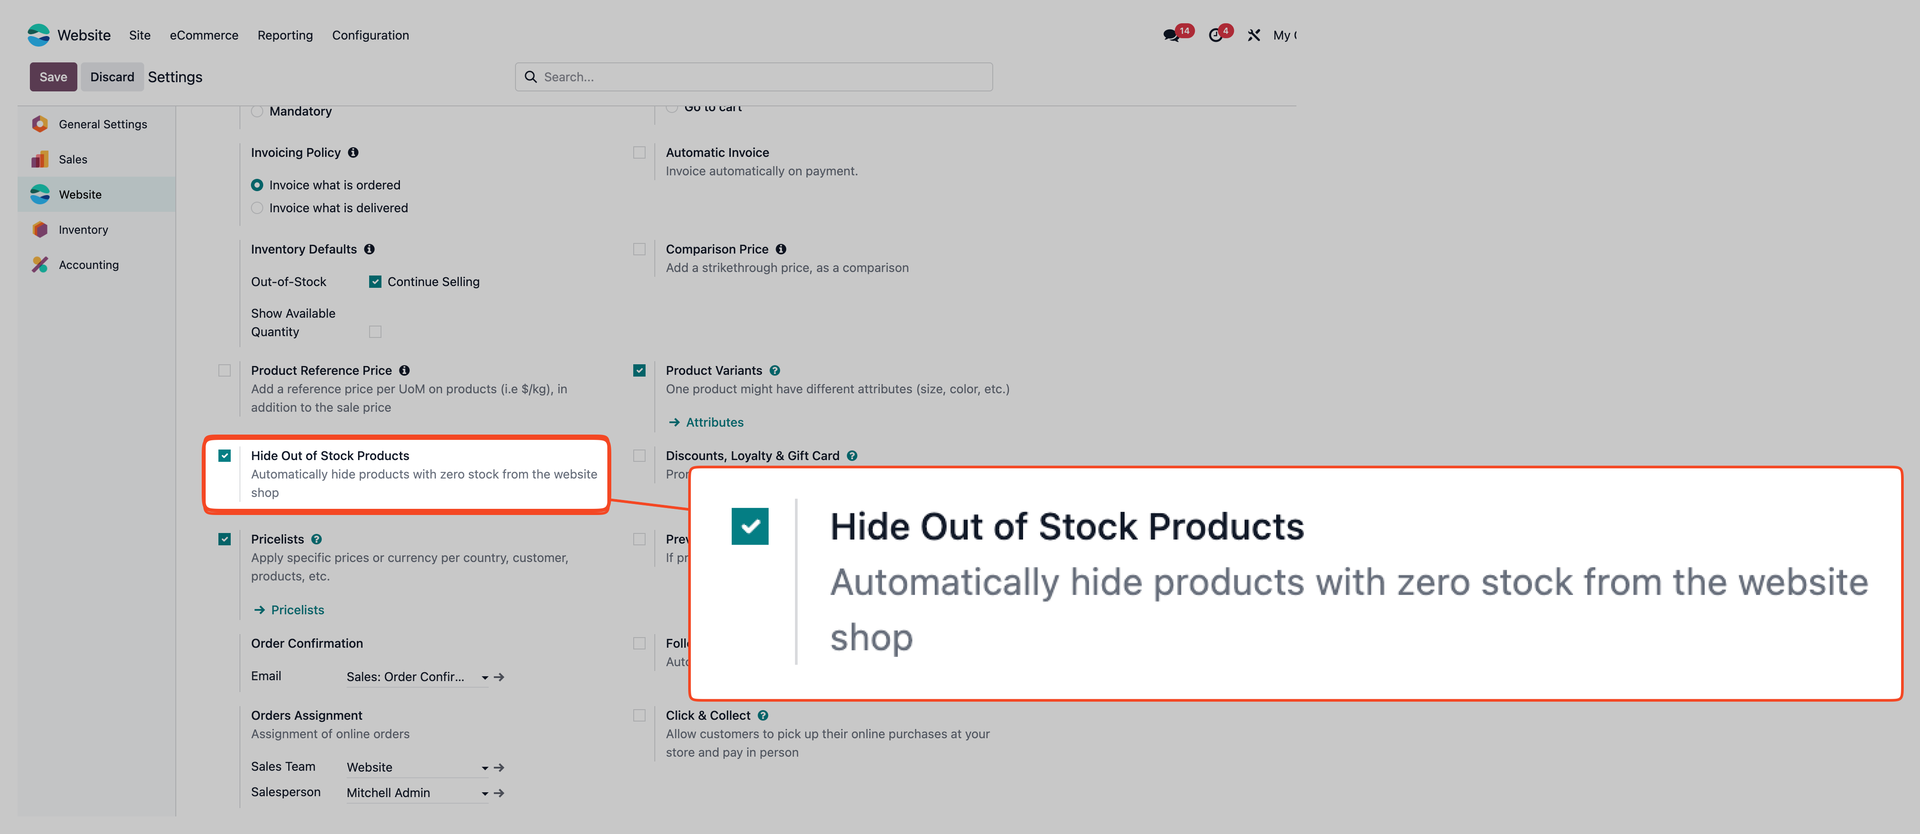This screenshot has width=1920, height=834.
Task: Select Invoice what is delivered option
Action: pos(257,208)
